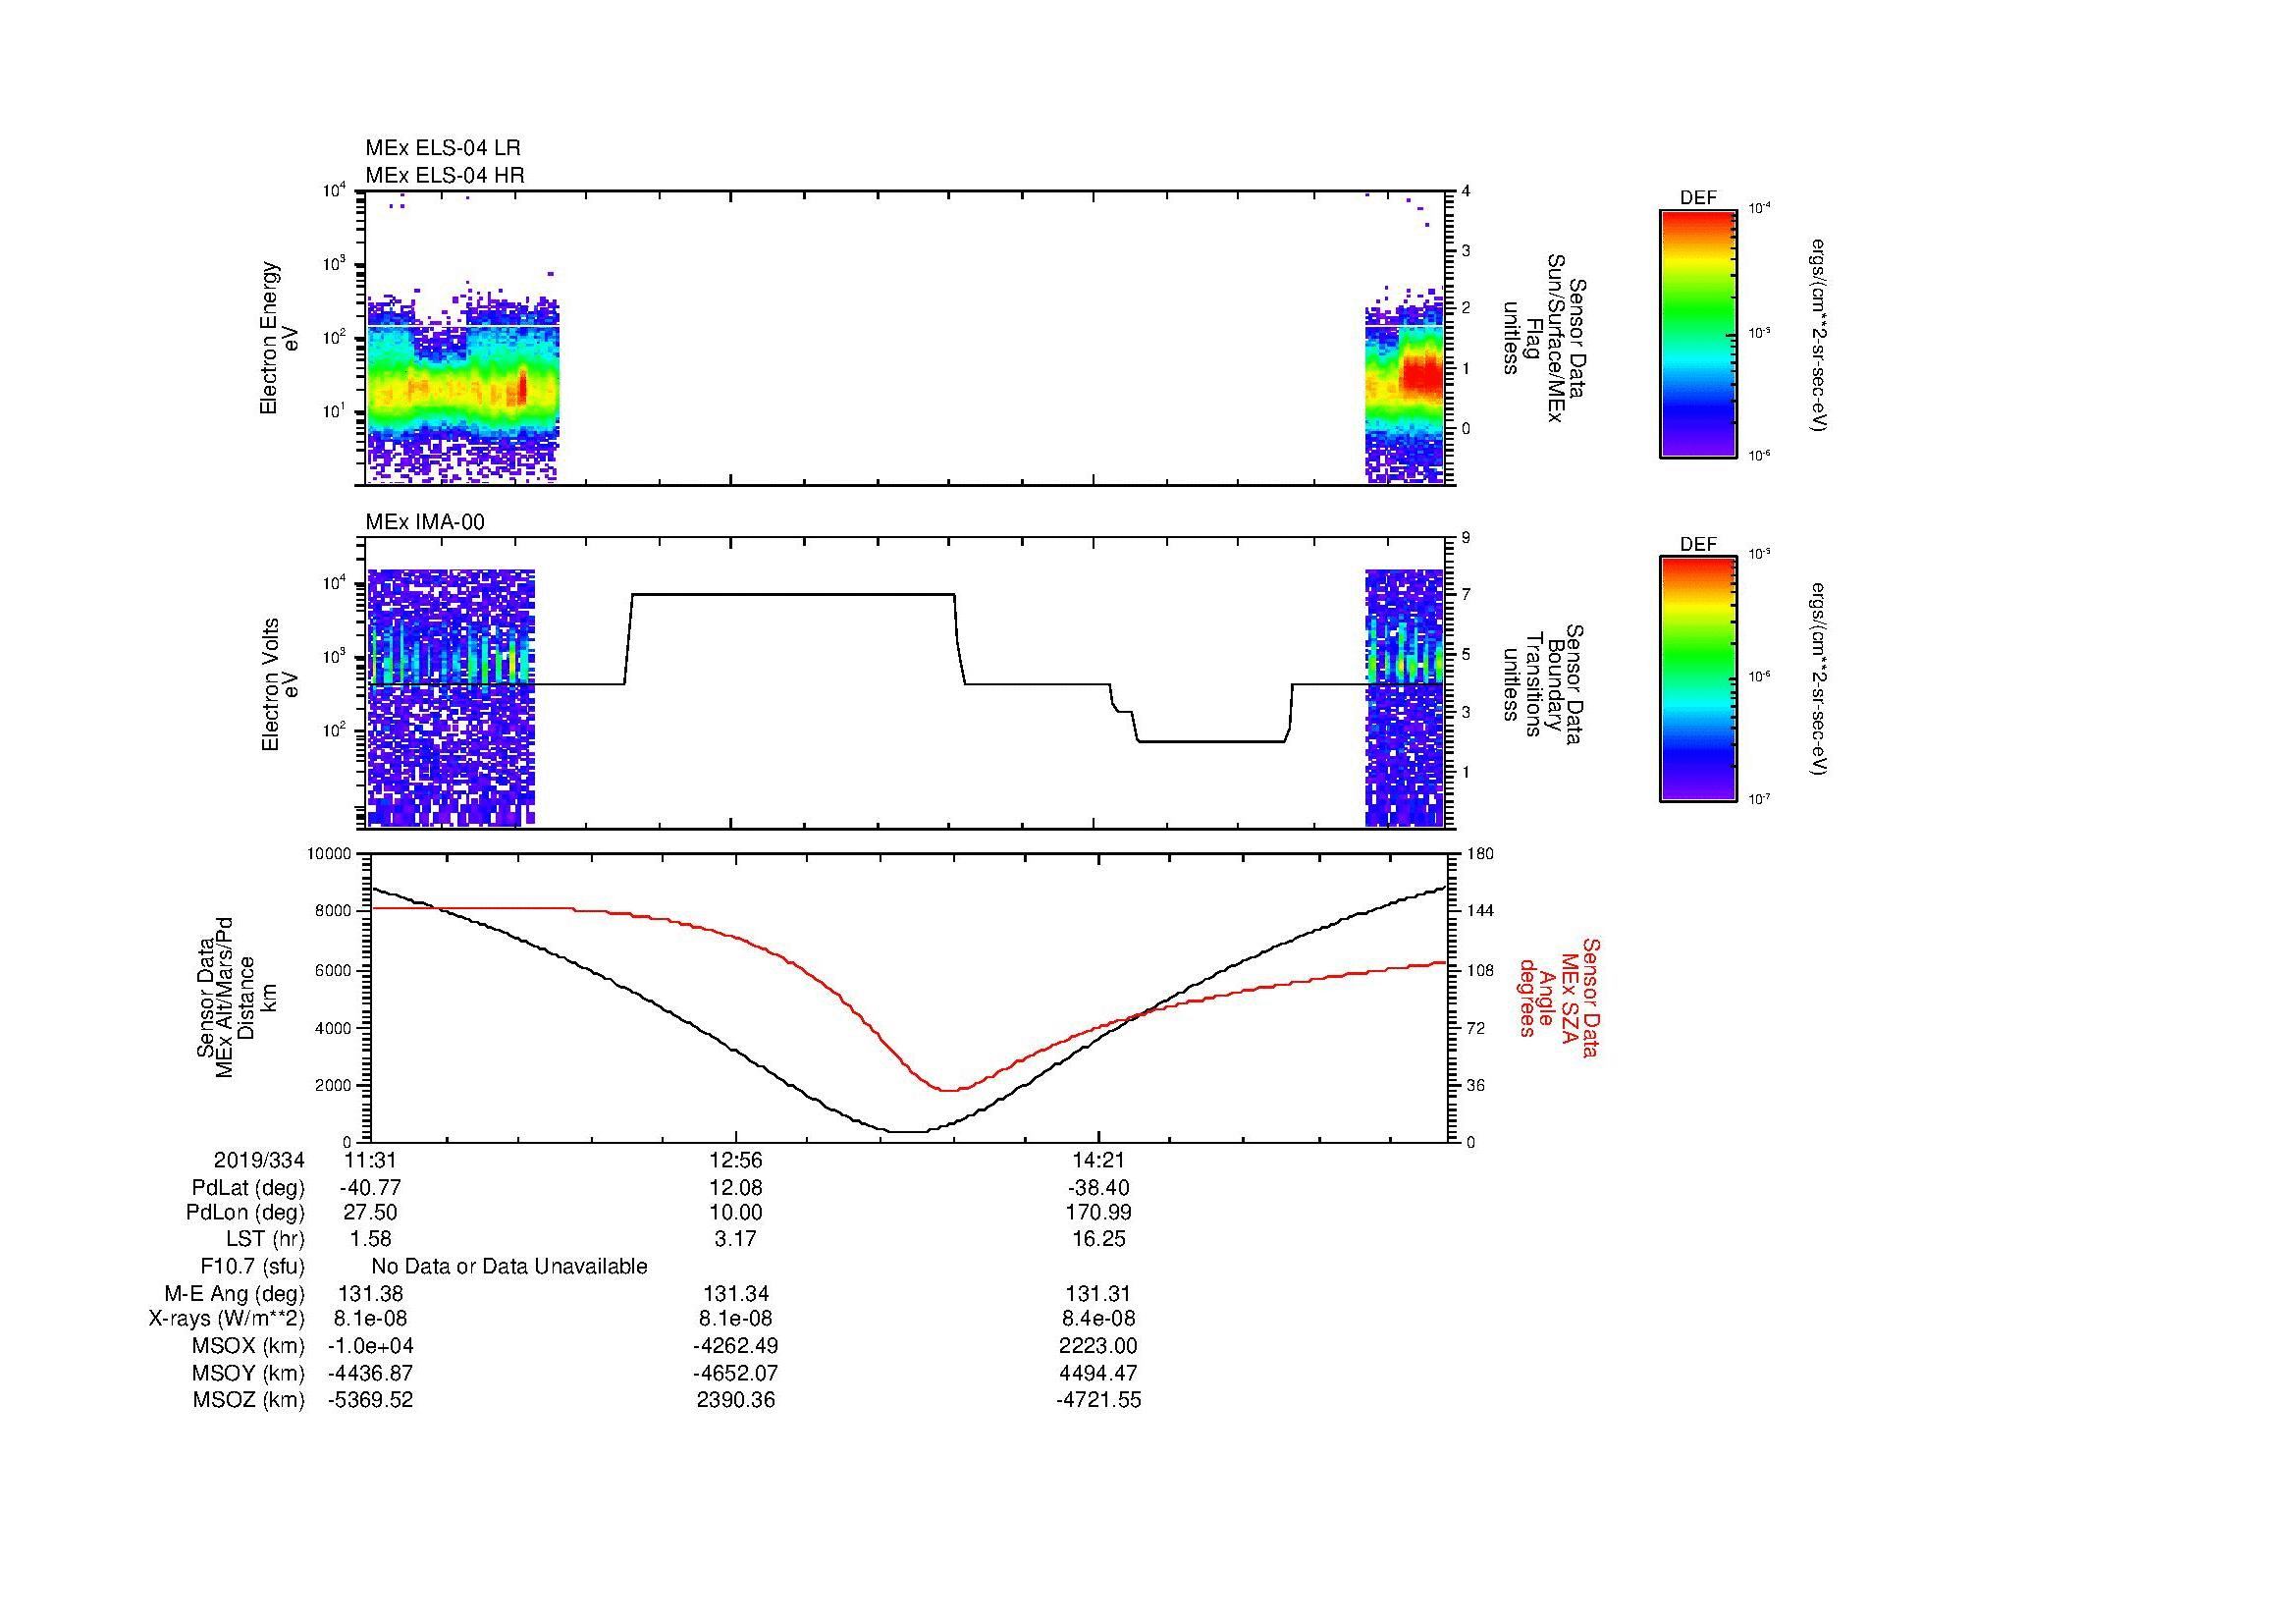The image size is (2296, 1623).
Task: Click the PdLat value '12.08'
Action: click(x=736, y=1188)
